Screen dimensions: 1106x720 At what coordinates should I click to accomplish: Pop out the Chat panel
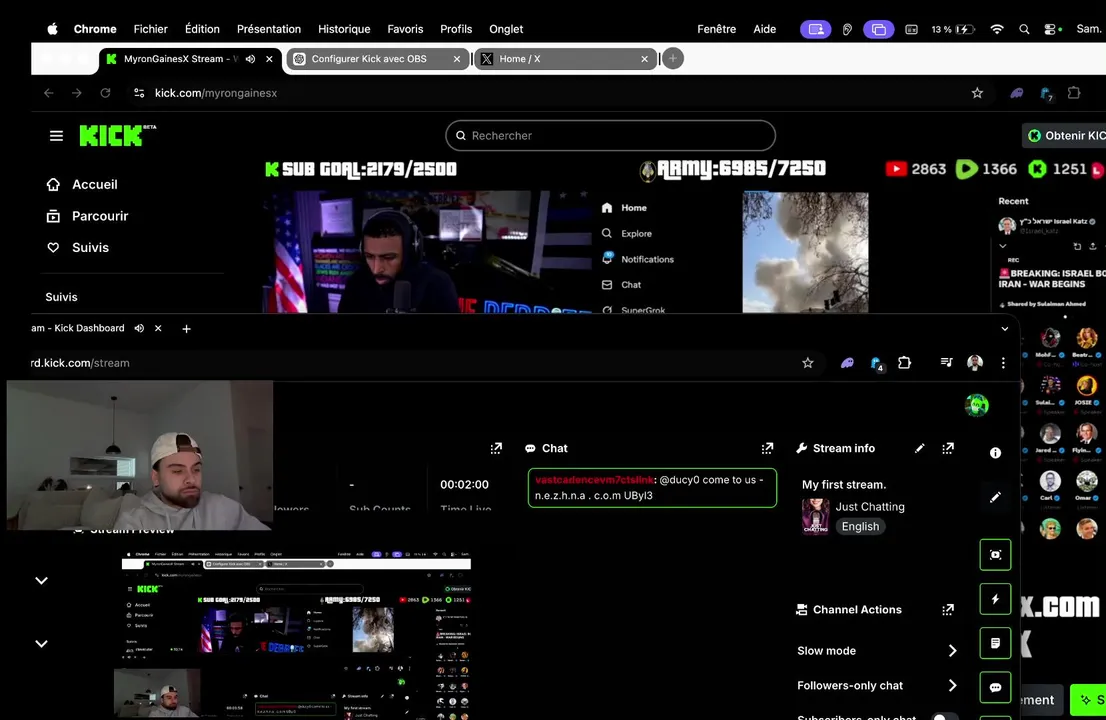click(767, 449)
